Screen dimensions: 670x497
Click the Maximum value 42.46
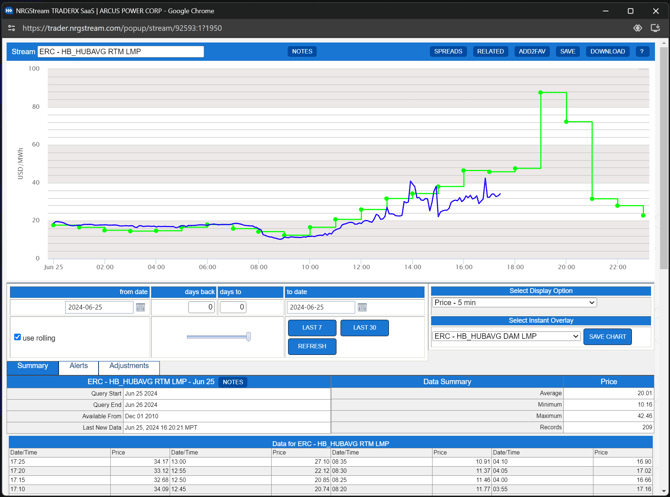pyautogui.click(x=644, y=416)
